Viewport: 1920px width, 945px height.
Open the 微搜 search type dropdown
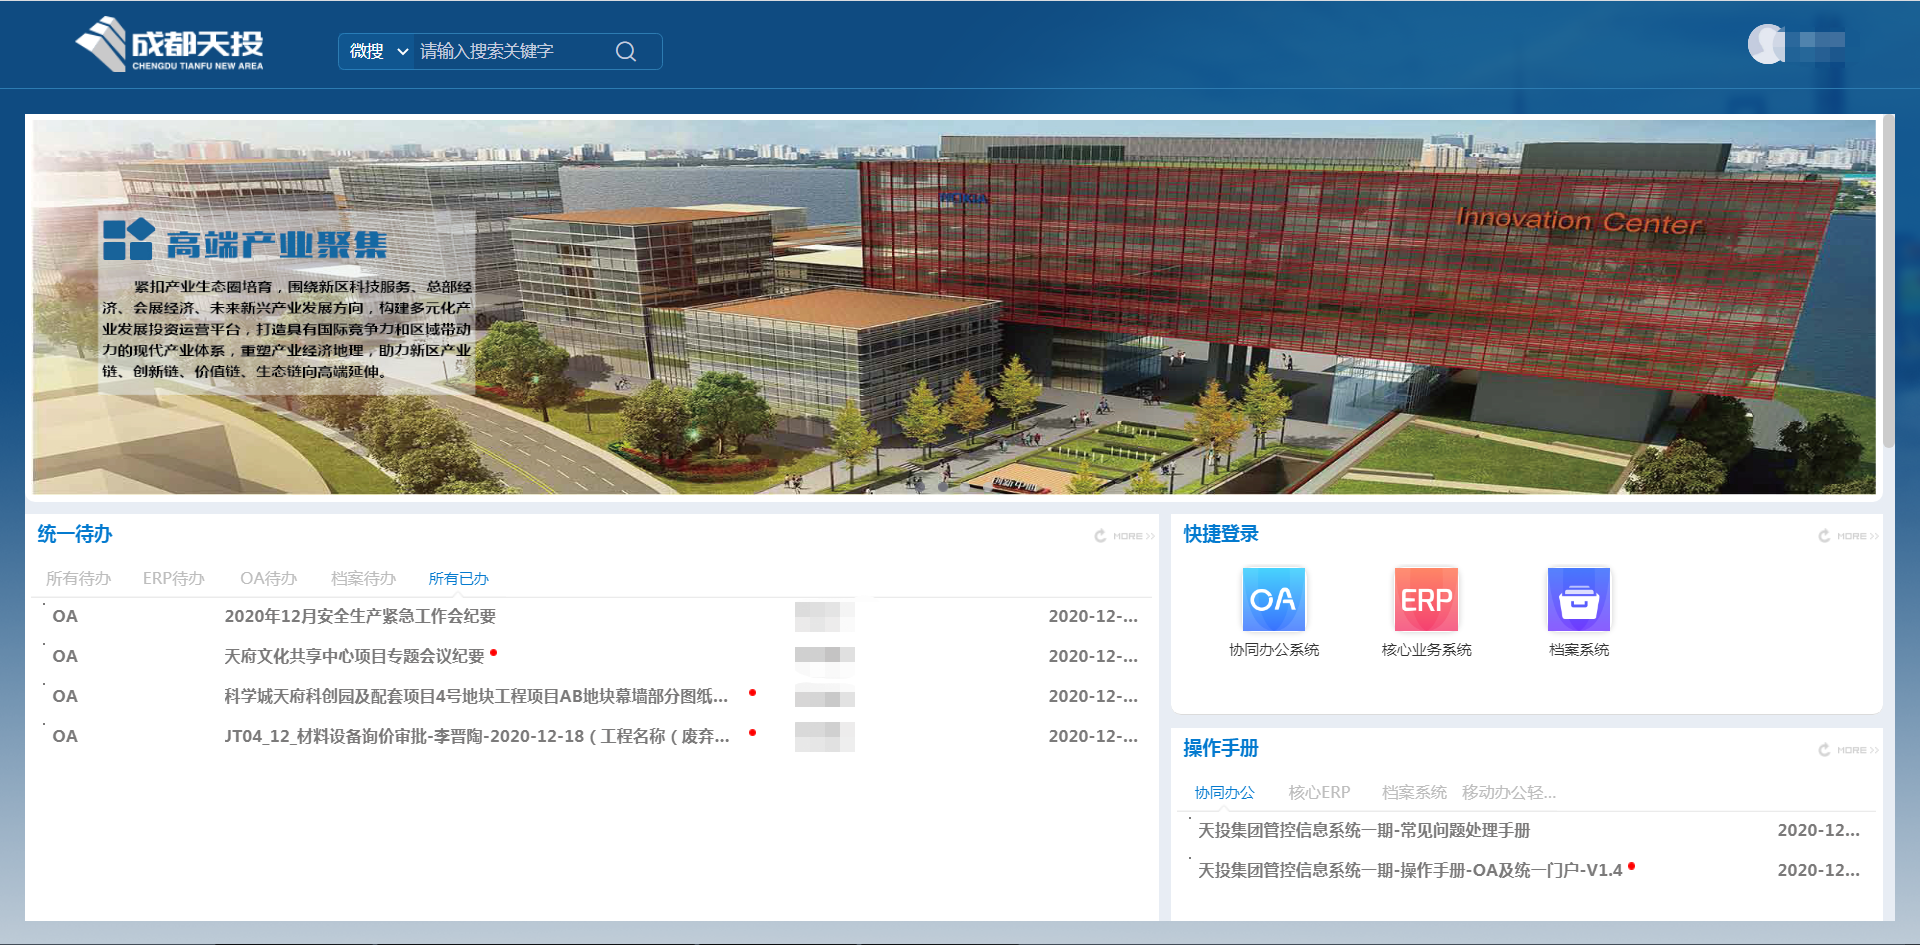(x=378, y=51)
